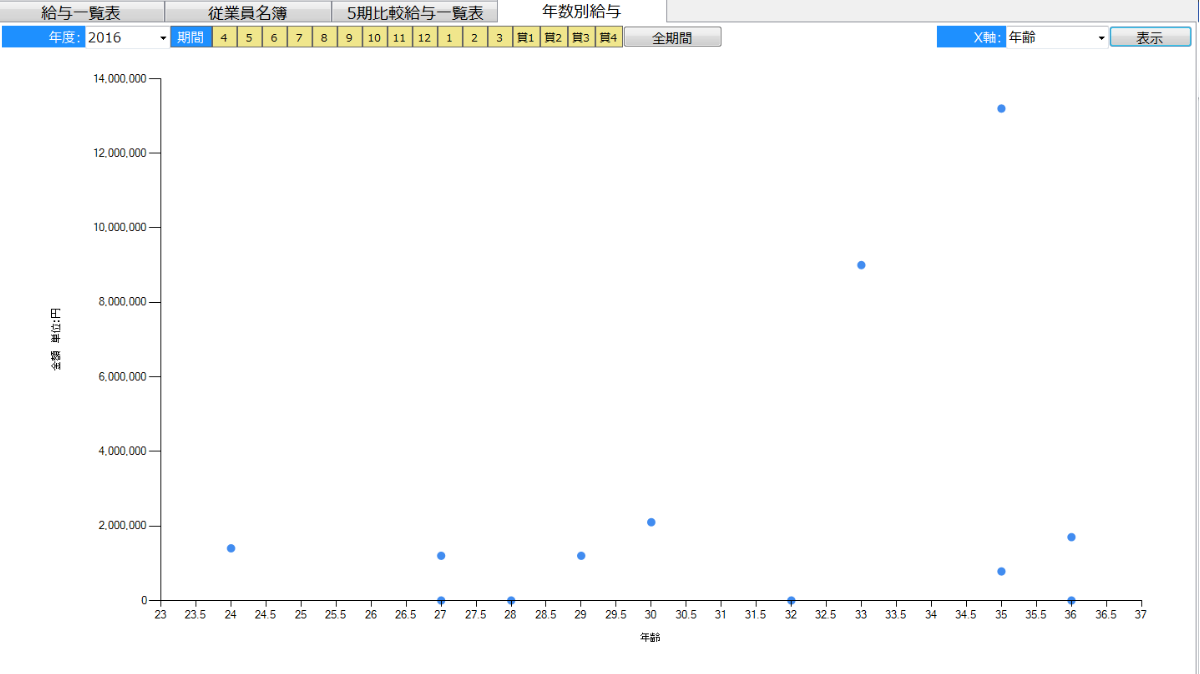Select month 3 in the period bar
This screenshot has height=674, width=1200.
[x=499, y=38]
